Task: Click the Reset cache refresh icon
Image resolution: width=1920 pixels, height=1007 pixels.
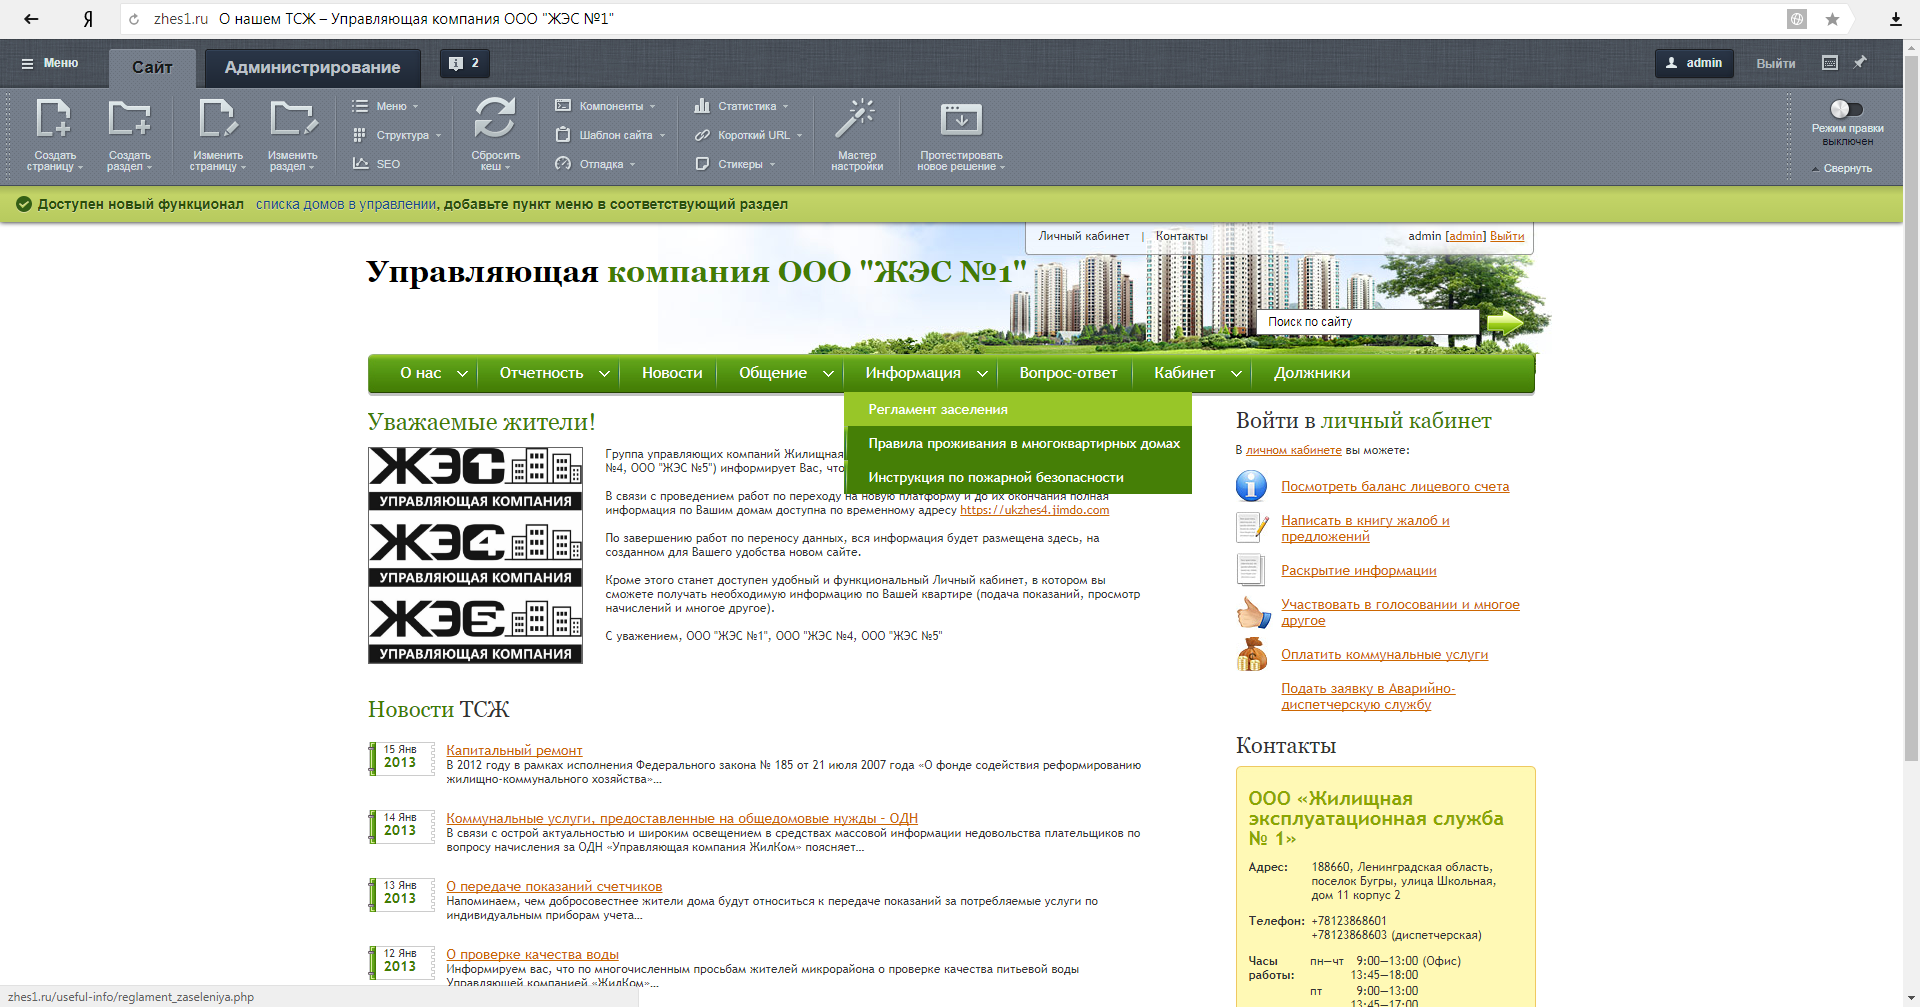Action: (495, 117)
